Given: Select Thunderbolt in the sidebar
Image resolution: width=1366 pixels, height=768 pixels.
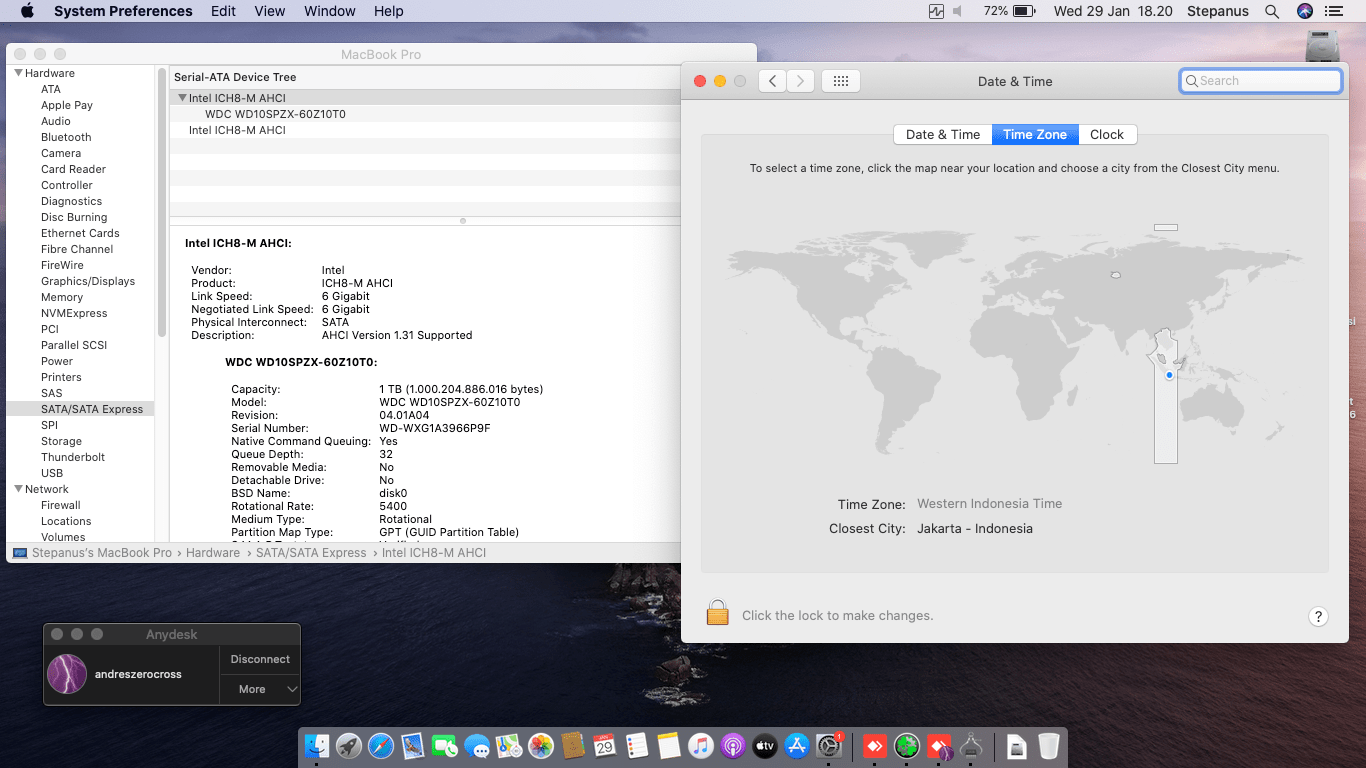Looking at the screenshot, I should pos(73,457).
